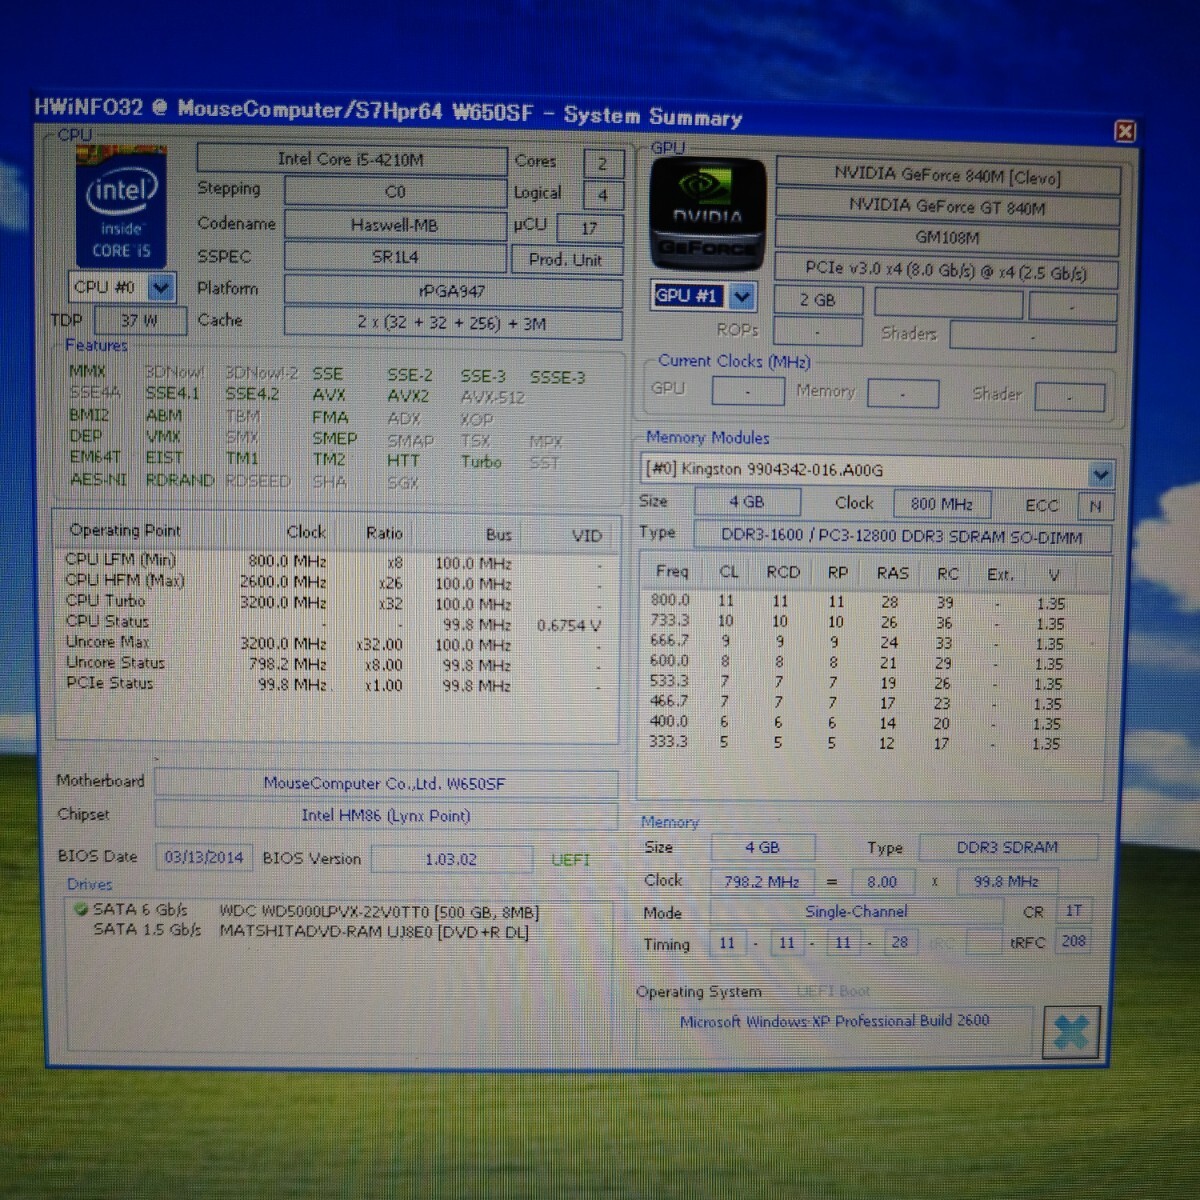Click the DDR3 SDRAM memory type field
The width and height of the screenshot is (1200, 1200).
1007,848
